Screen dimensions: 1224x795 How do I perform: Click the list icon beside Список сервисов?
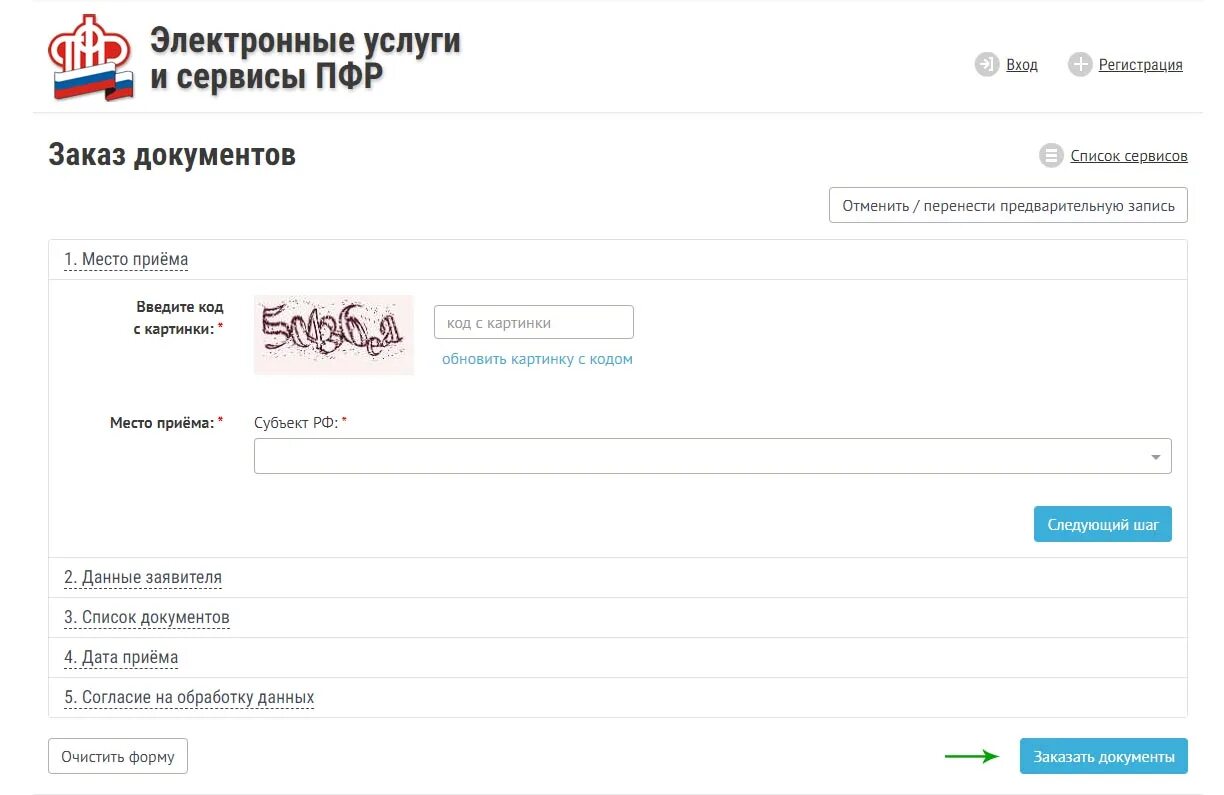[x=1051, y=156]
